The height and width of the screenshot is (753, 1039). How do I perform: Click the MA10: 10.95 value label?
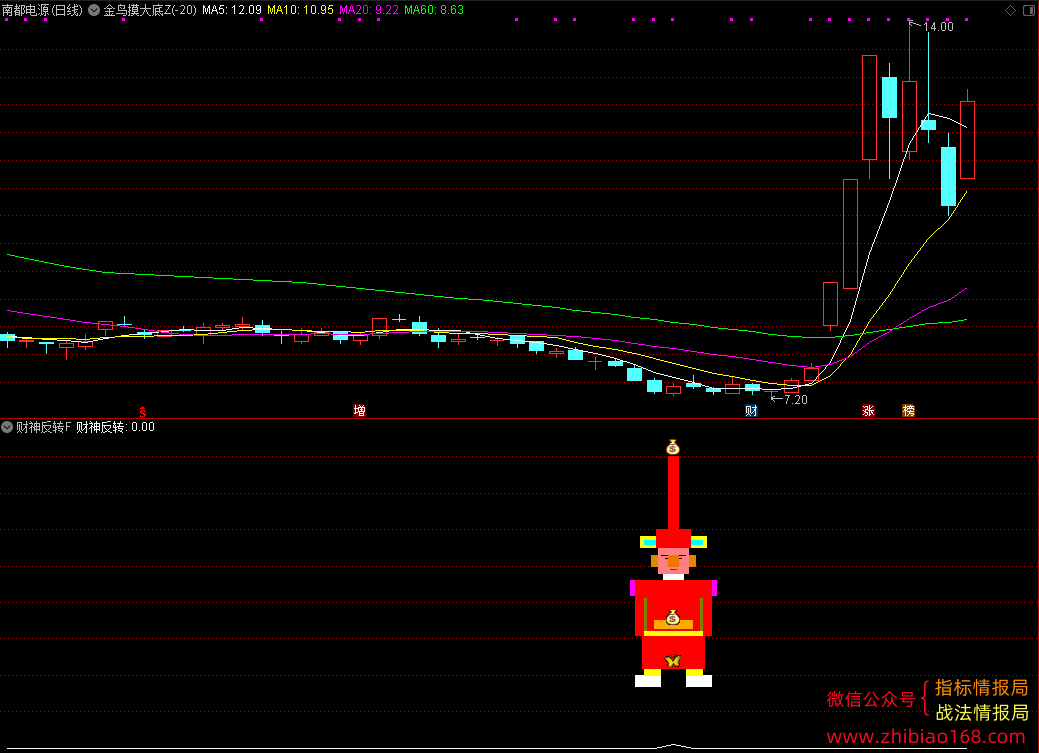pos(300,10)
